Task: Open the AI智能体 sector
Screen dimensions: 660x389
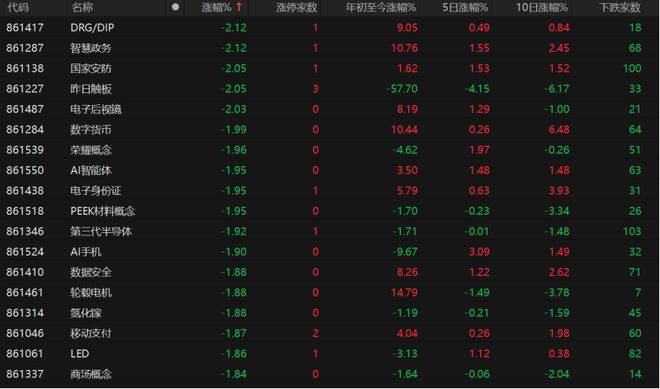Action: [91, 170]
